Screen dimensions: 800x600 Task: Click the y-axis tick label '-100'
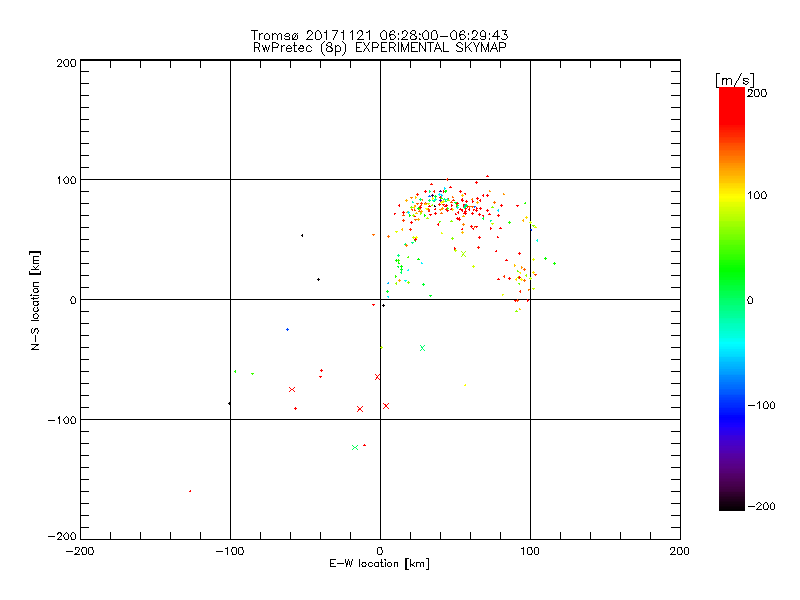(62, 420)
